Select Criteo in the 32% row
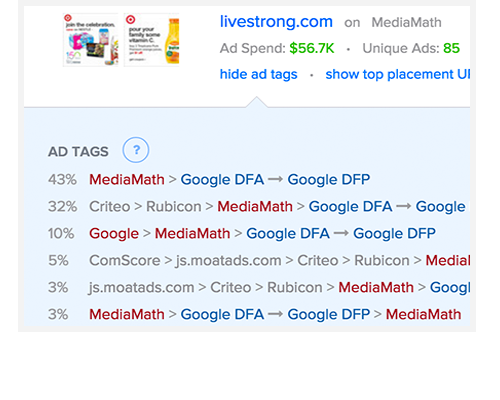Viewport: 500px width, 400px height. pyautogui.click(x=109, y=207)
